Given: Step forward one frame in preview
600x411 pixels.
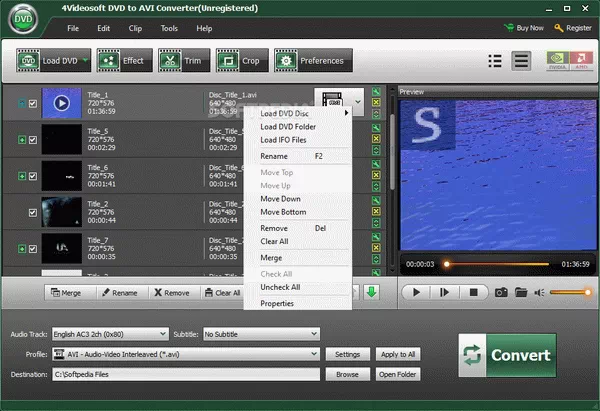Looking at the screenshot, I should click(444, 293).
